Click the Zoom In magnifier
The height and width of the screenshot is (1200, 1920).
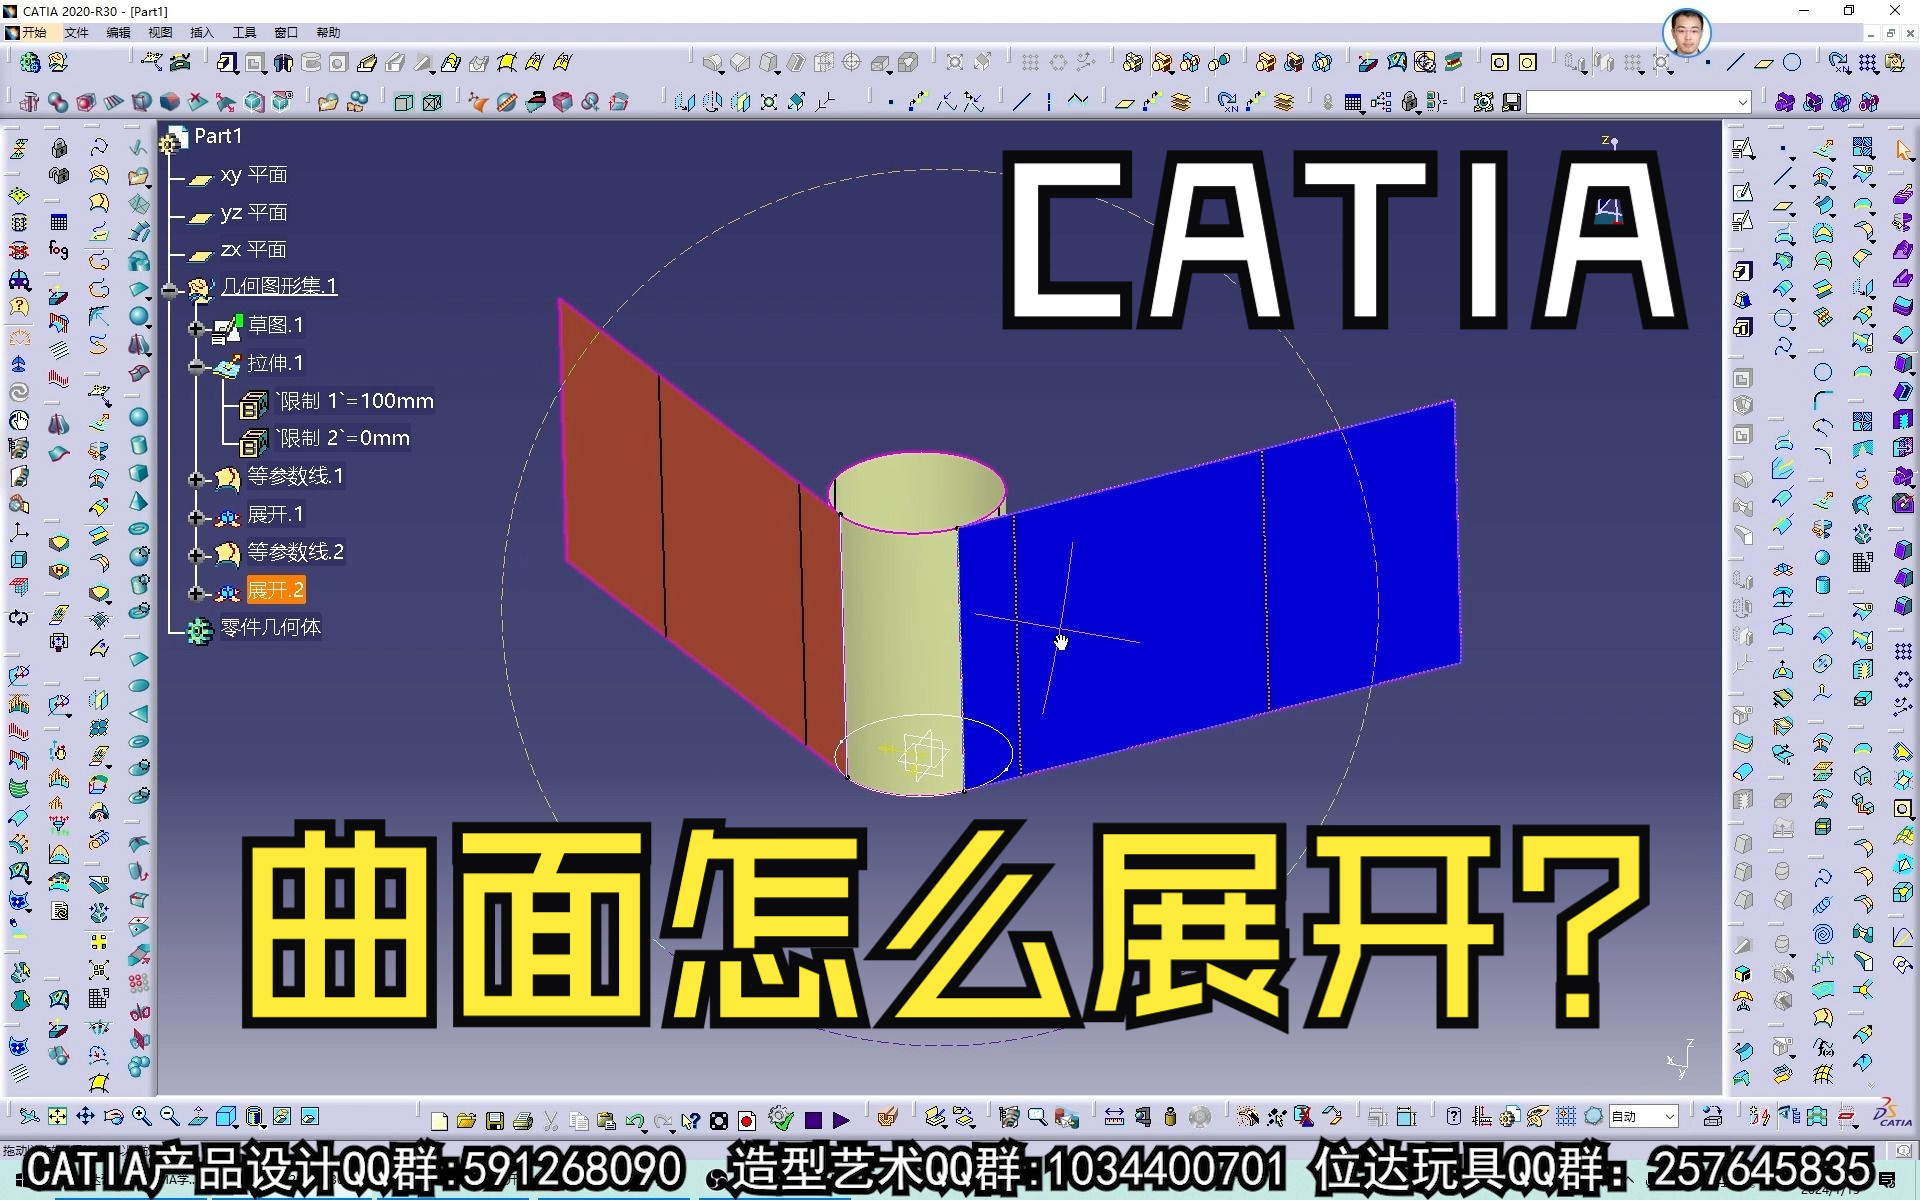point(141,1116)
